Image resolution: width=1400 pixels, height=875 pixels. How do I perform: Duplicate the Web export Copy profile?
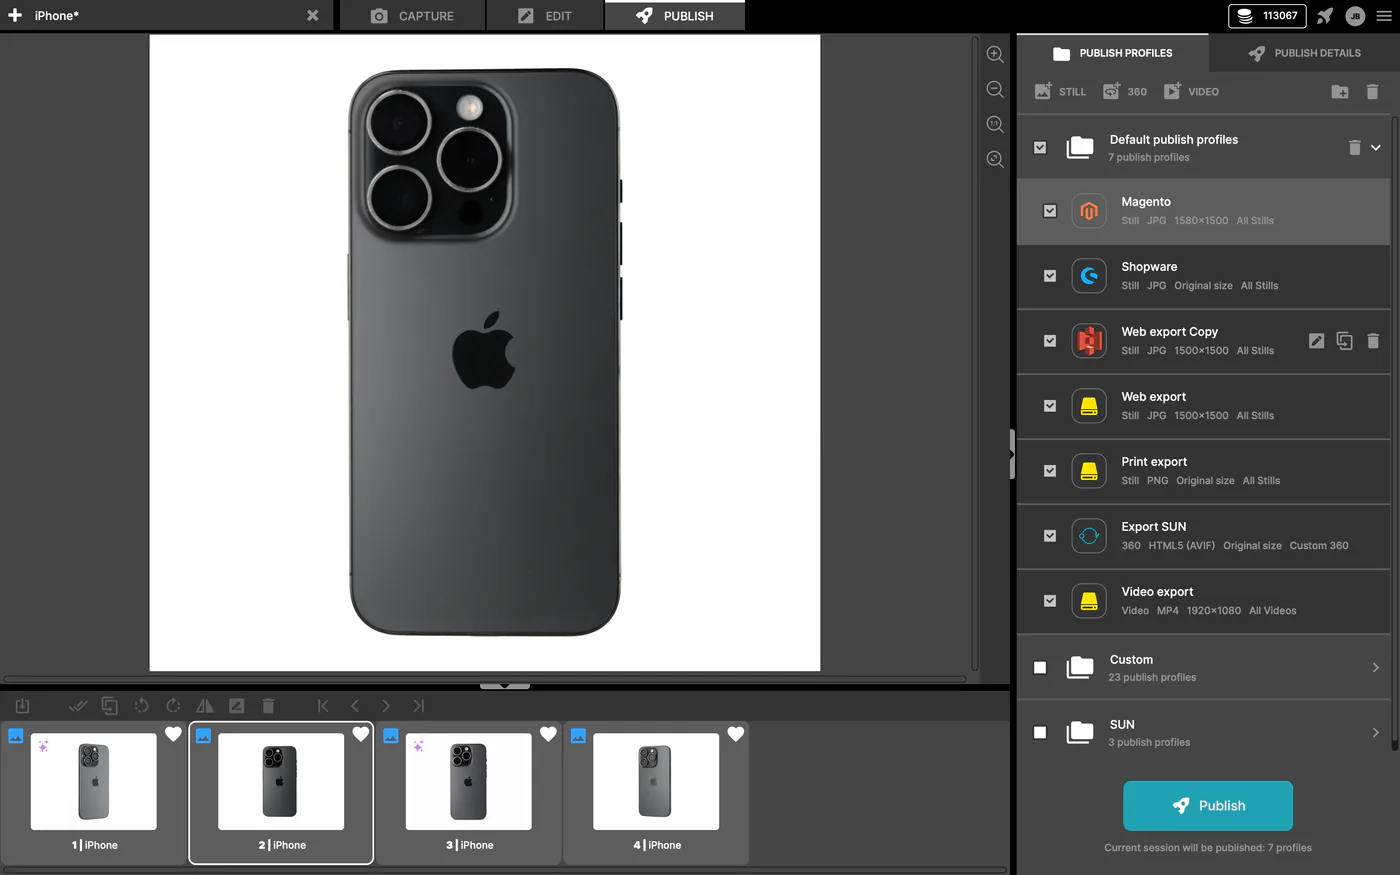[x=1344, y=341]
